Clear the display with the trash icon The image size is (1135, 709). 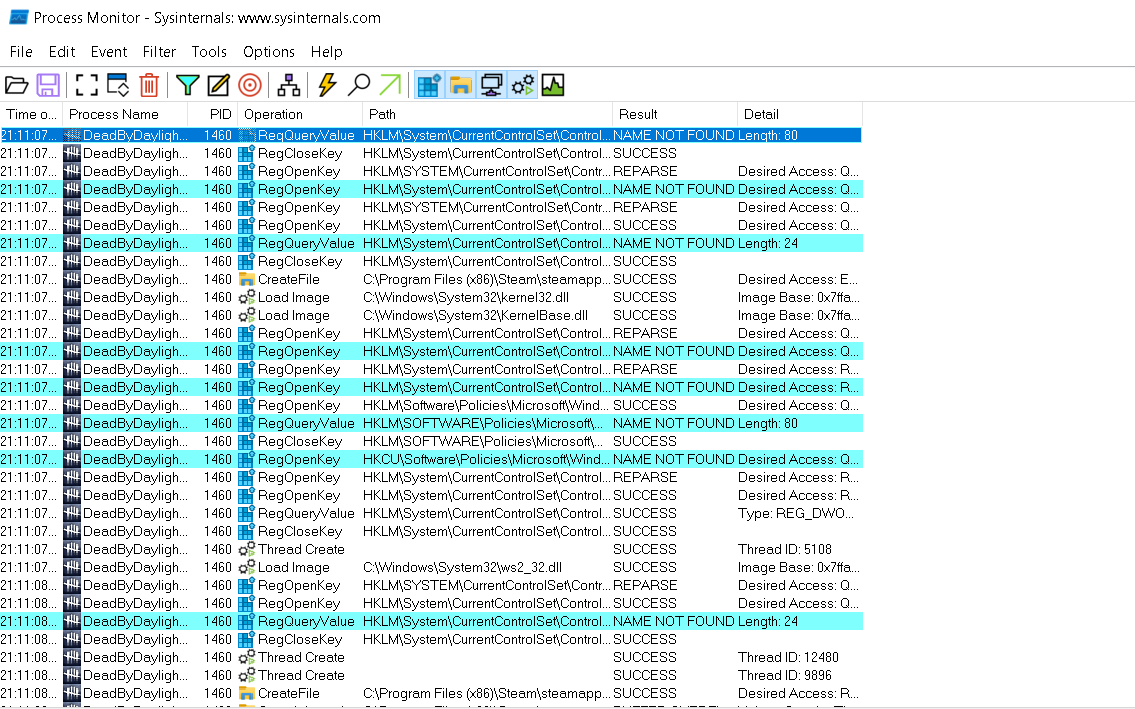(149, 85)
